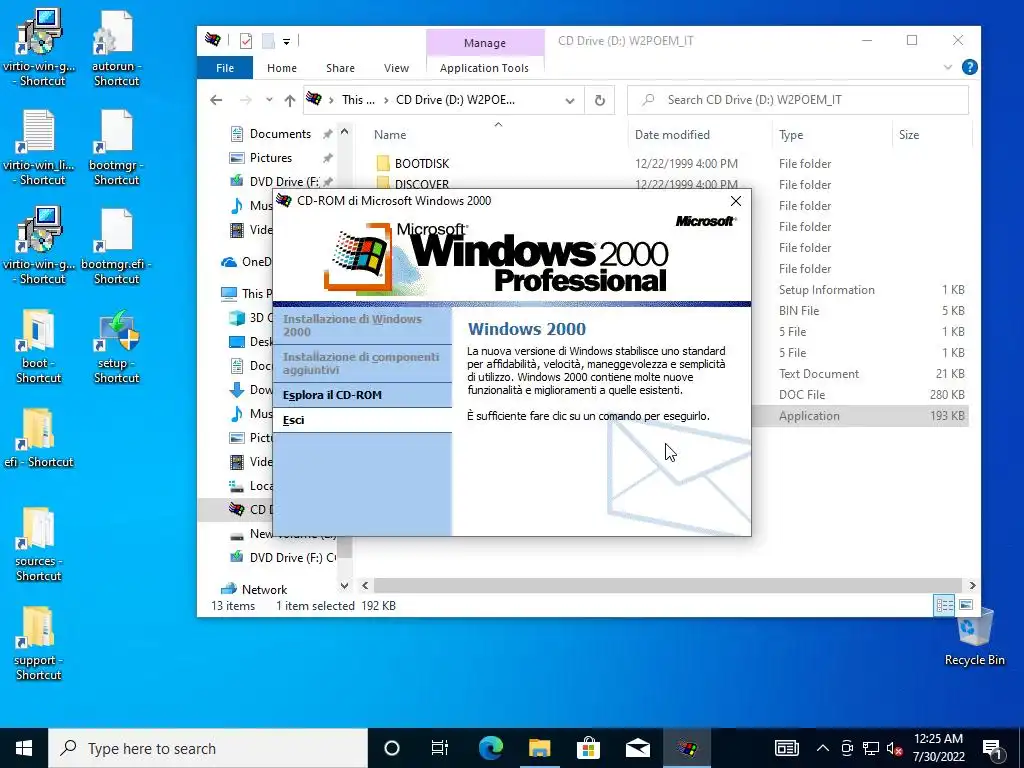Open the Recycle Bin
The height and width of the screenshot is (768, 1024).
[974, 637]
